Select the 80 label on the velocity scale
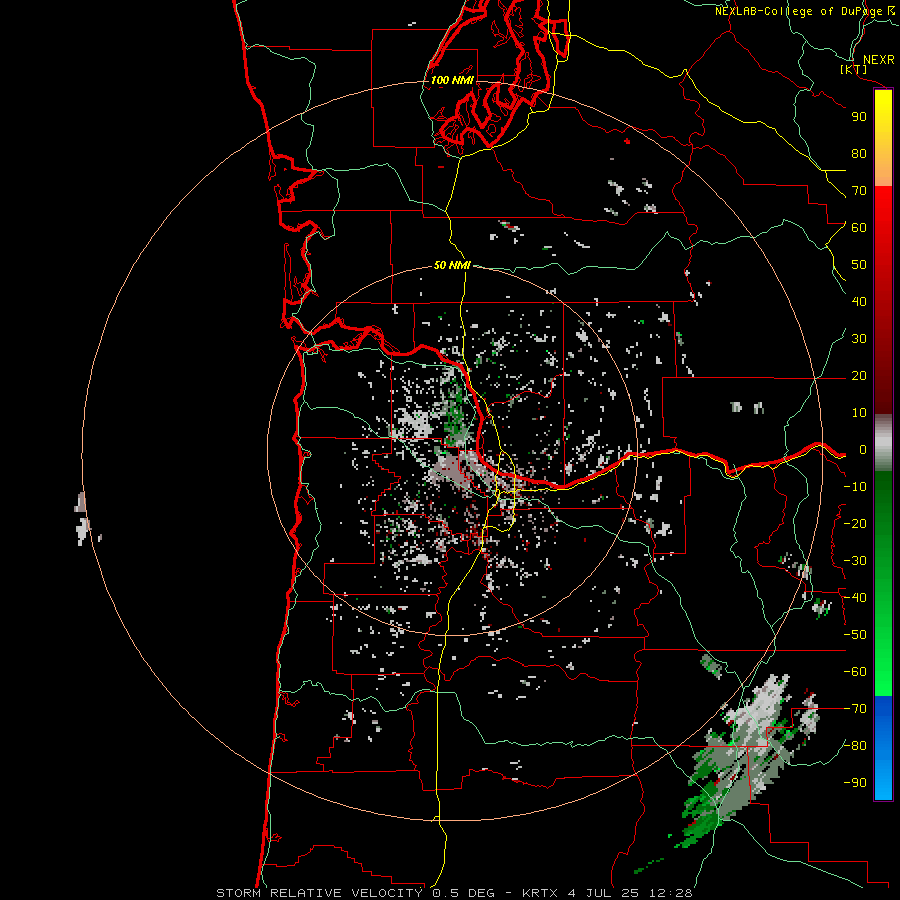 (859, 154)
